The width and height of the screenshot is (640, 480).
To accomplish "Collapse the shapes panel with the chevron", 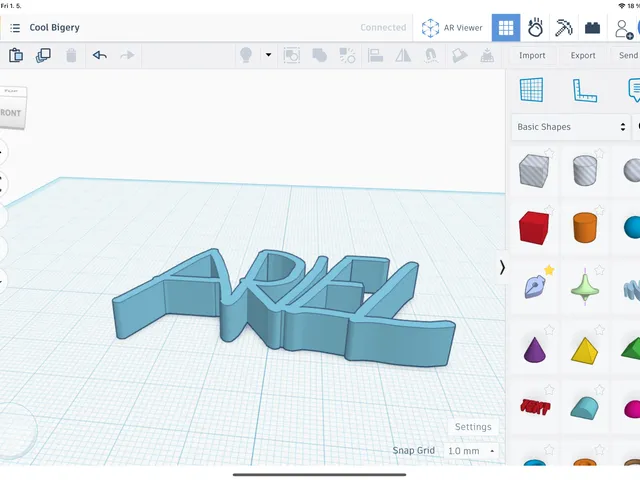I will [502, 268].
